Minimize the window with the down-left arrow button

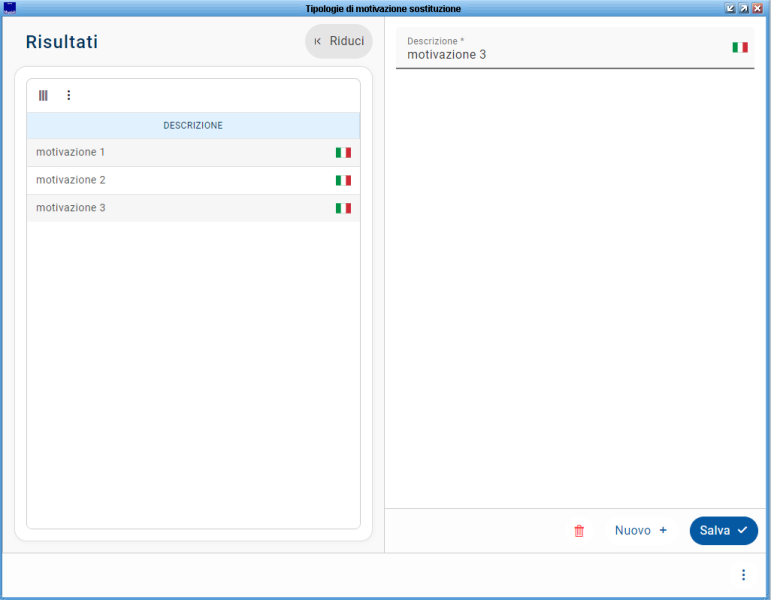[730, 8]
